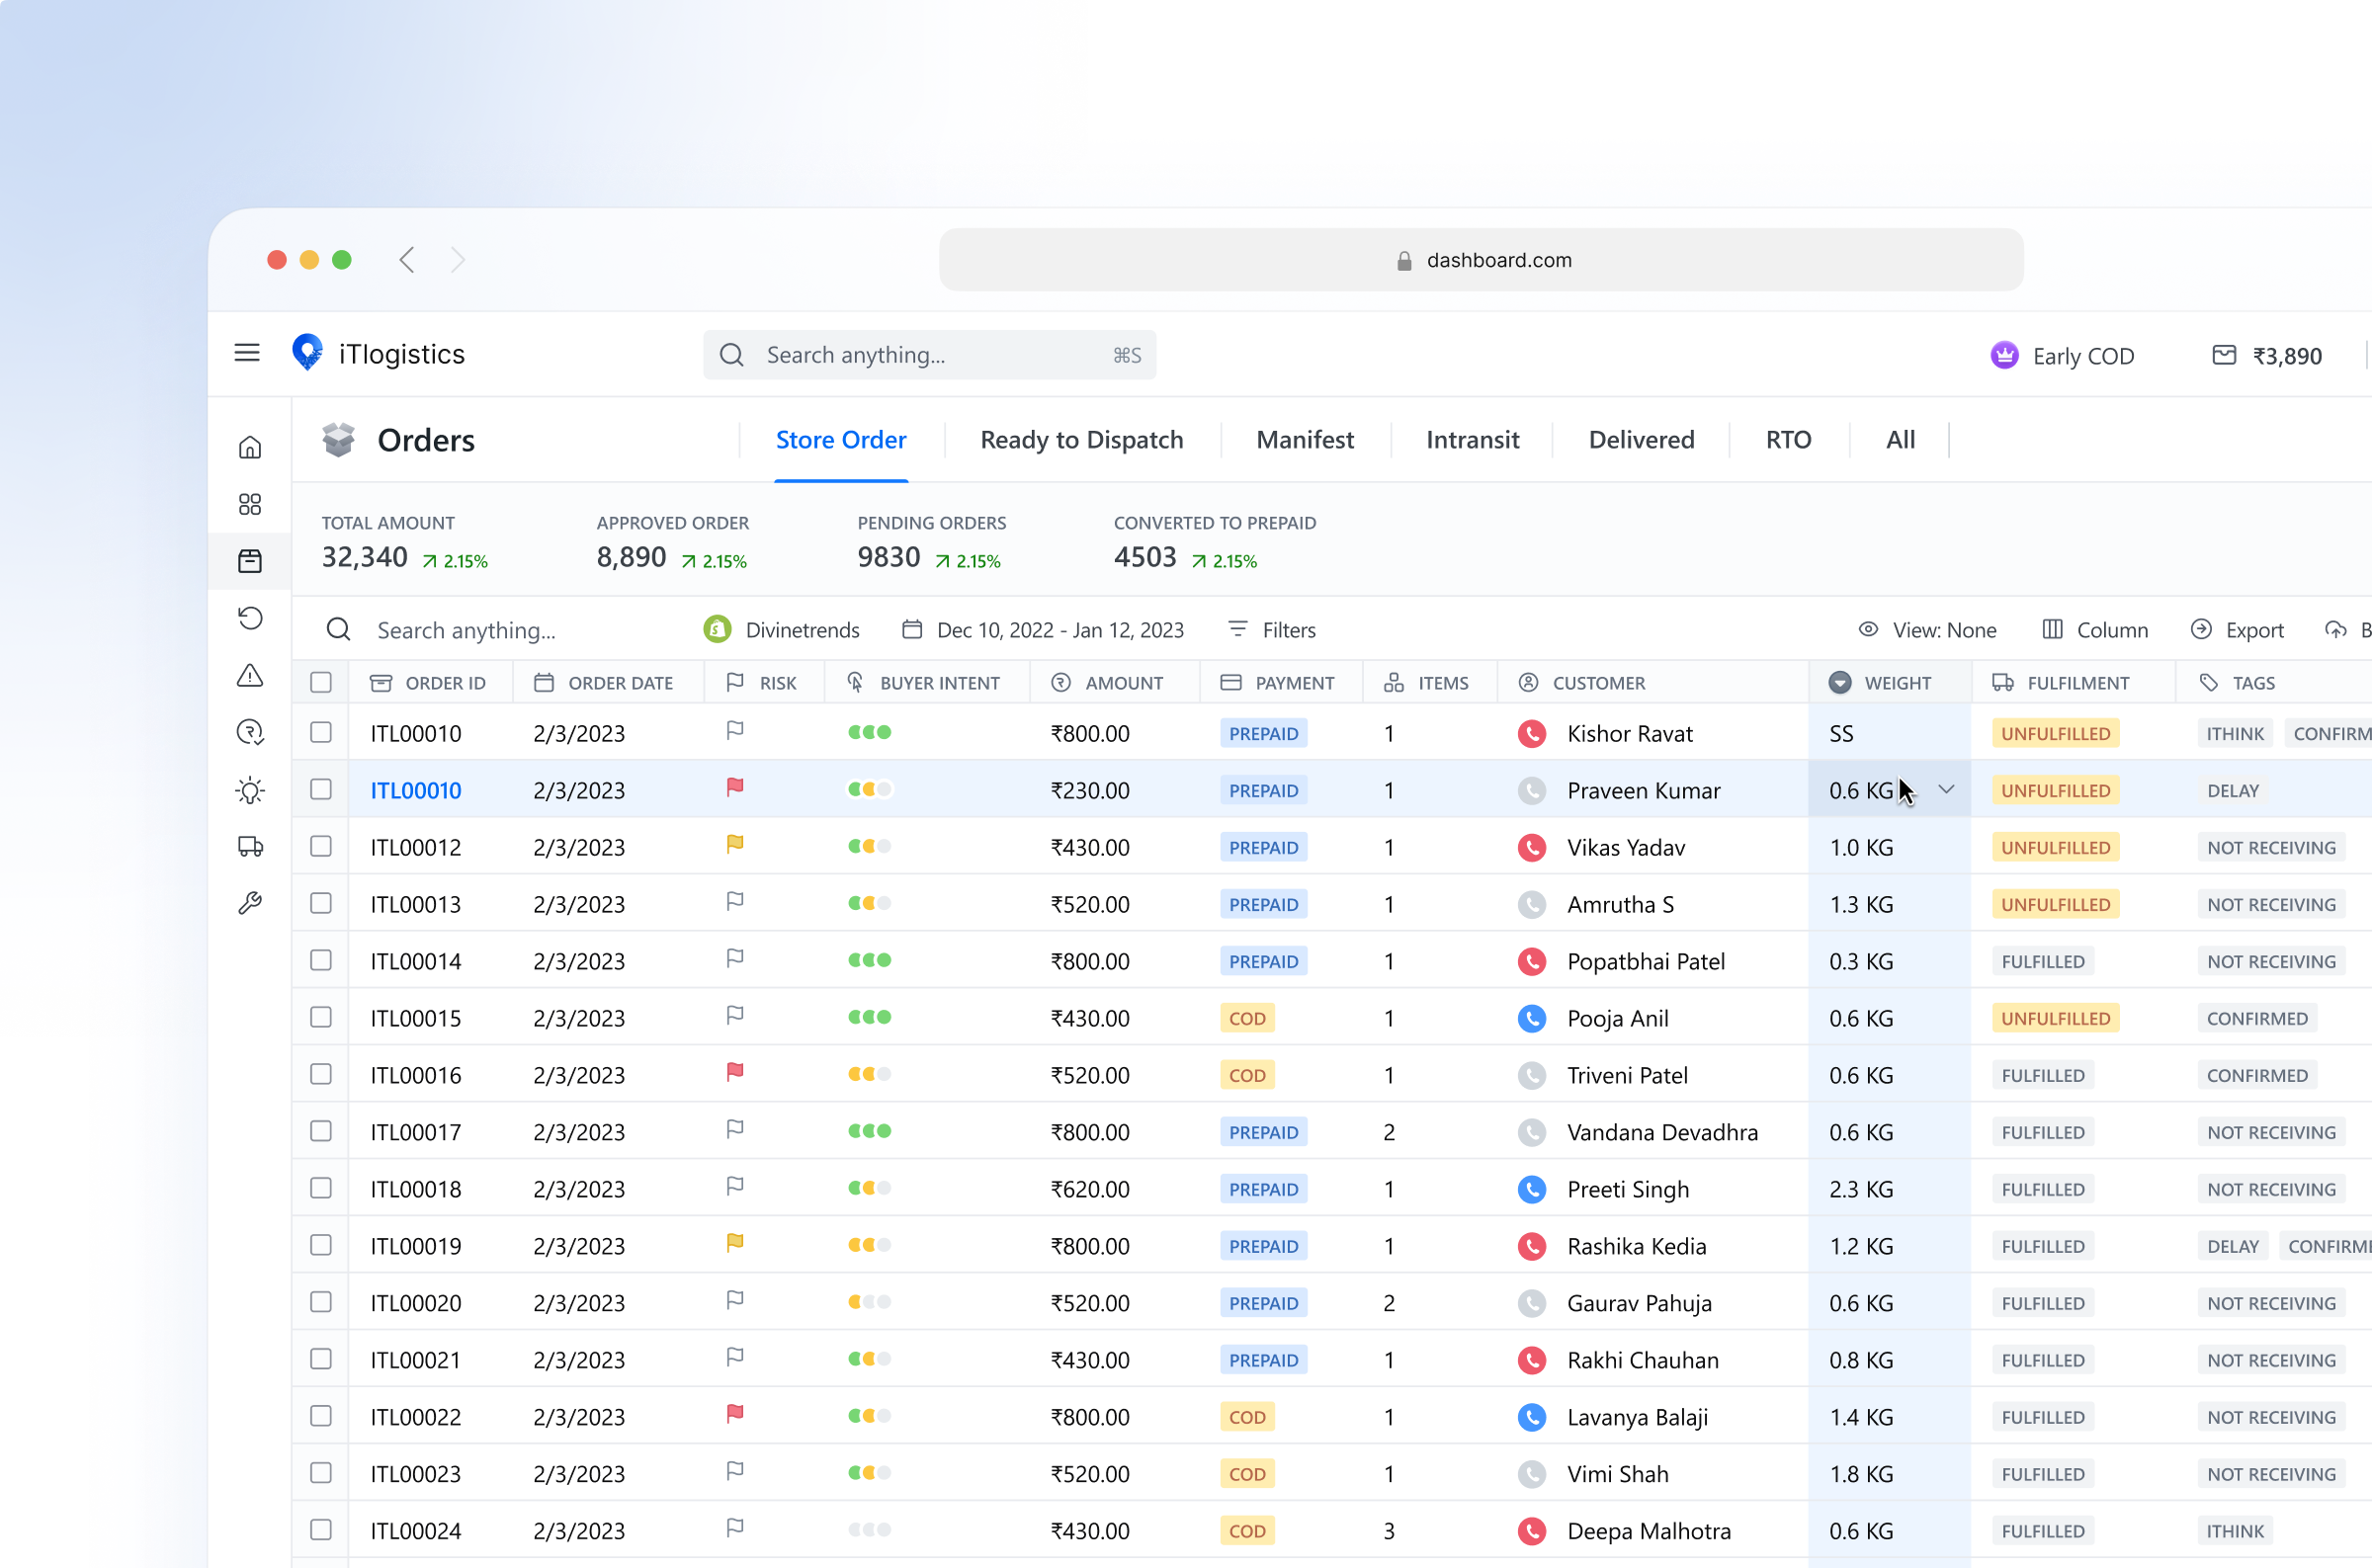Switch to Ready to Dispatch tab
The image size is (2372, 1568).
coord(1082,440)
